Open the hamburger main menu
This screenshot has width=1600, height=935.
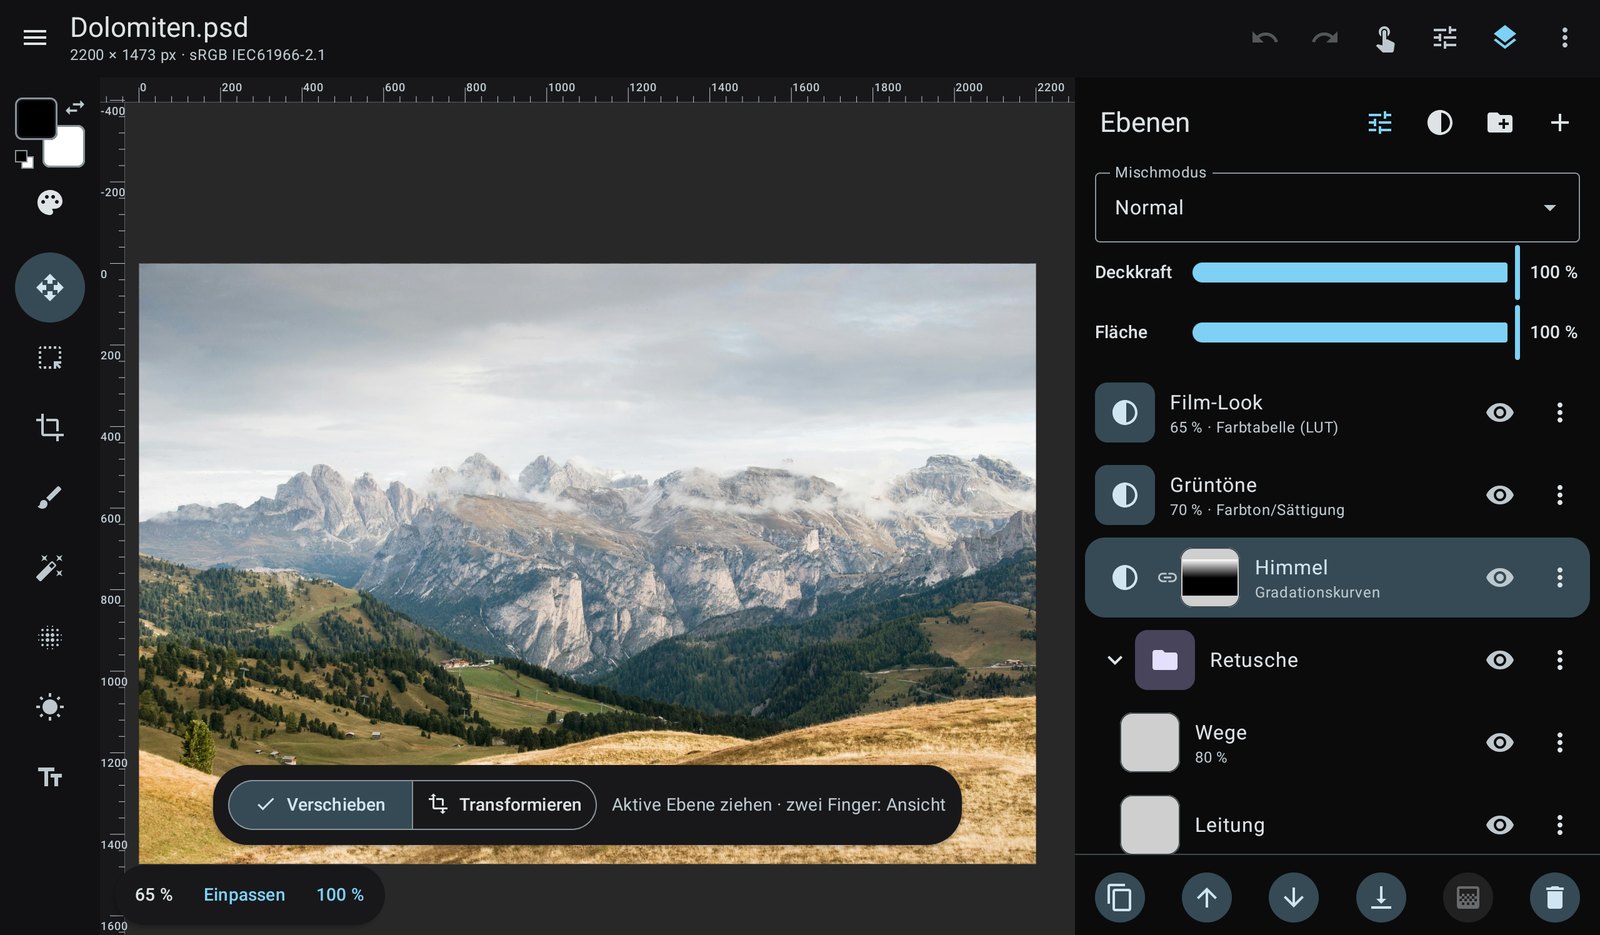35,38
